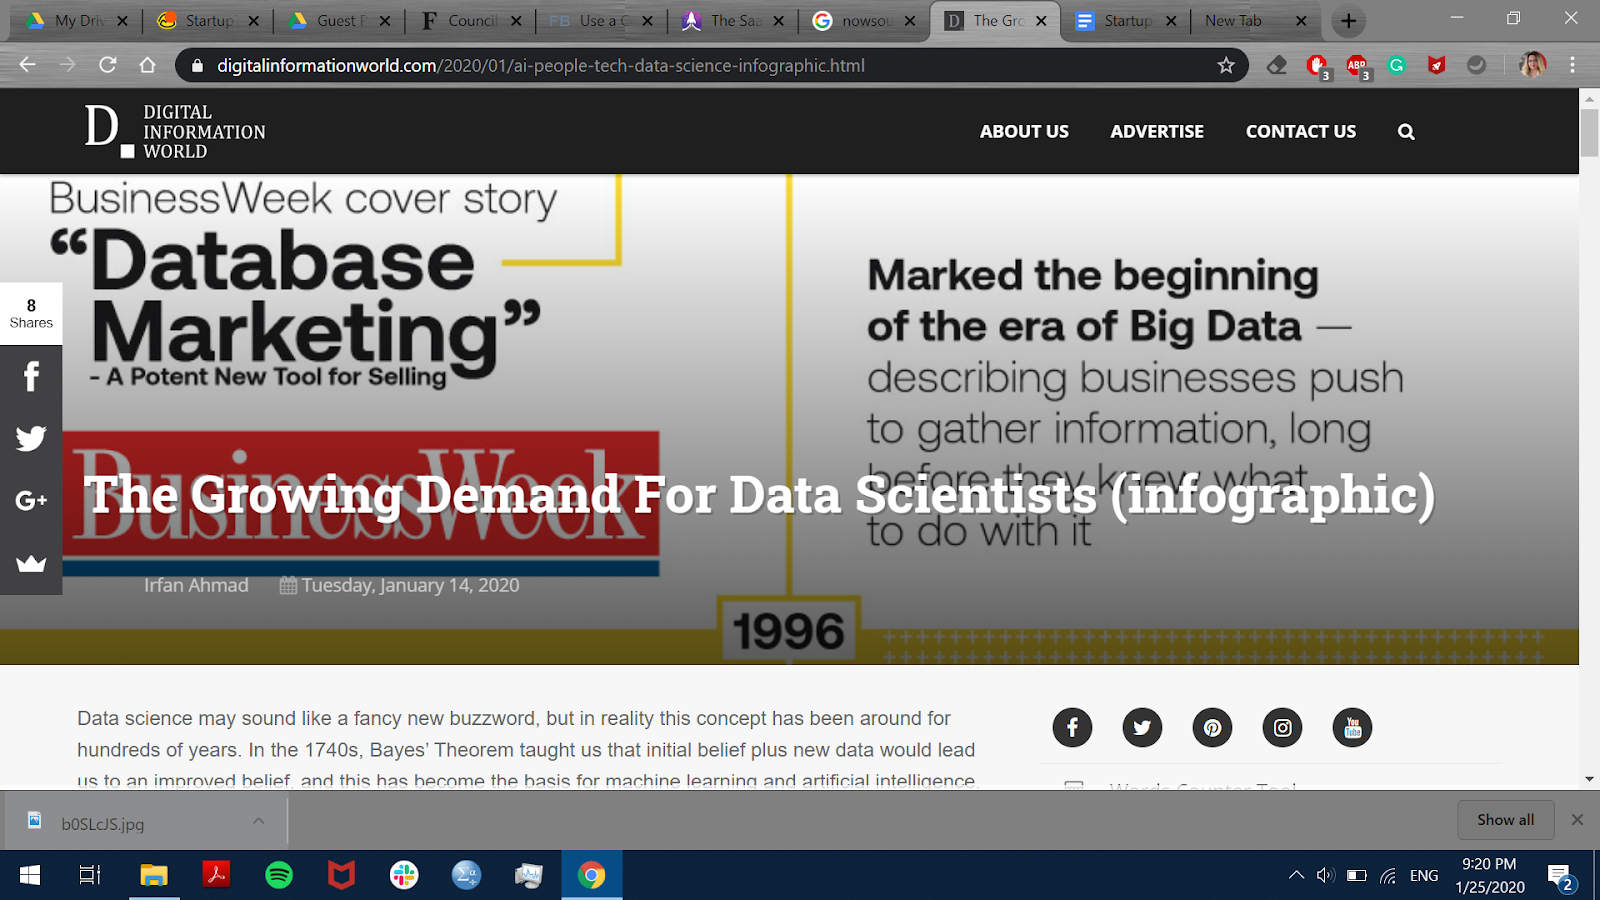Click the eraser extension icon in toolbar
This screenshot has height=900, width=1600.
[x=1277, y=65]
